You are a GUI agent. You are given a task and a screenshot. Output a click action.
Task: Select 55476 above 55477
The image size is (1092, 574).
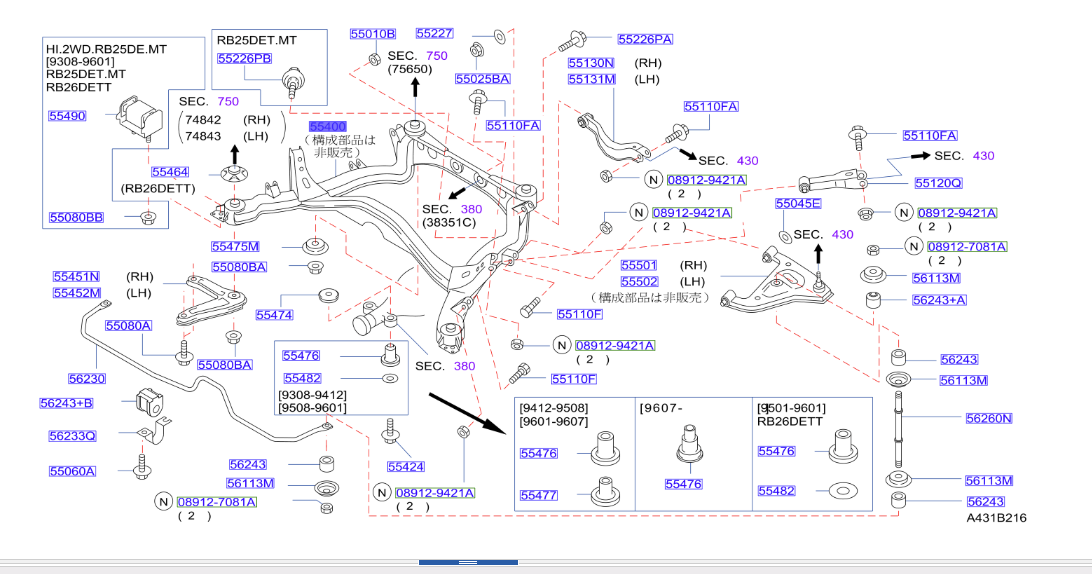click(x=538, y=453)
